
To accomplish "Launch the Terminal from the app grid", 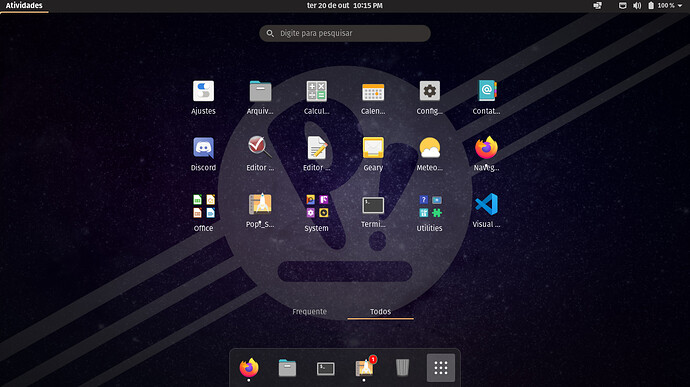I will coord(373,205).
